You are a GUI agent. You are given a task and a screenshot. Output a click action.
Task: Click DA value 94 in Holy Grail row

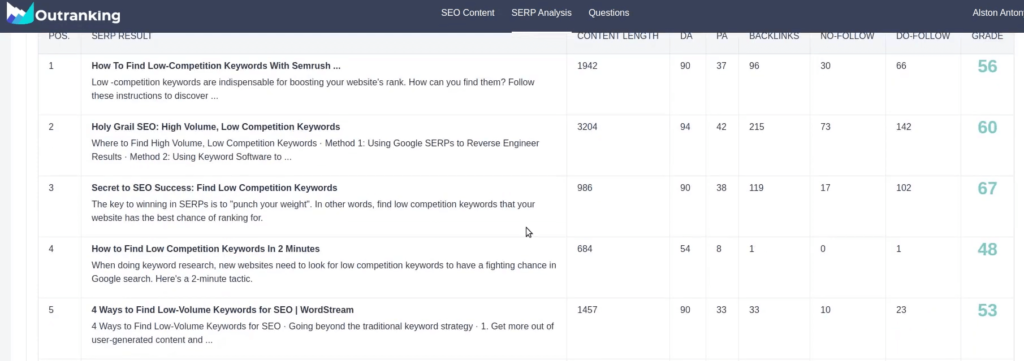click(x=685, y=127)
